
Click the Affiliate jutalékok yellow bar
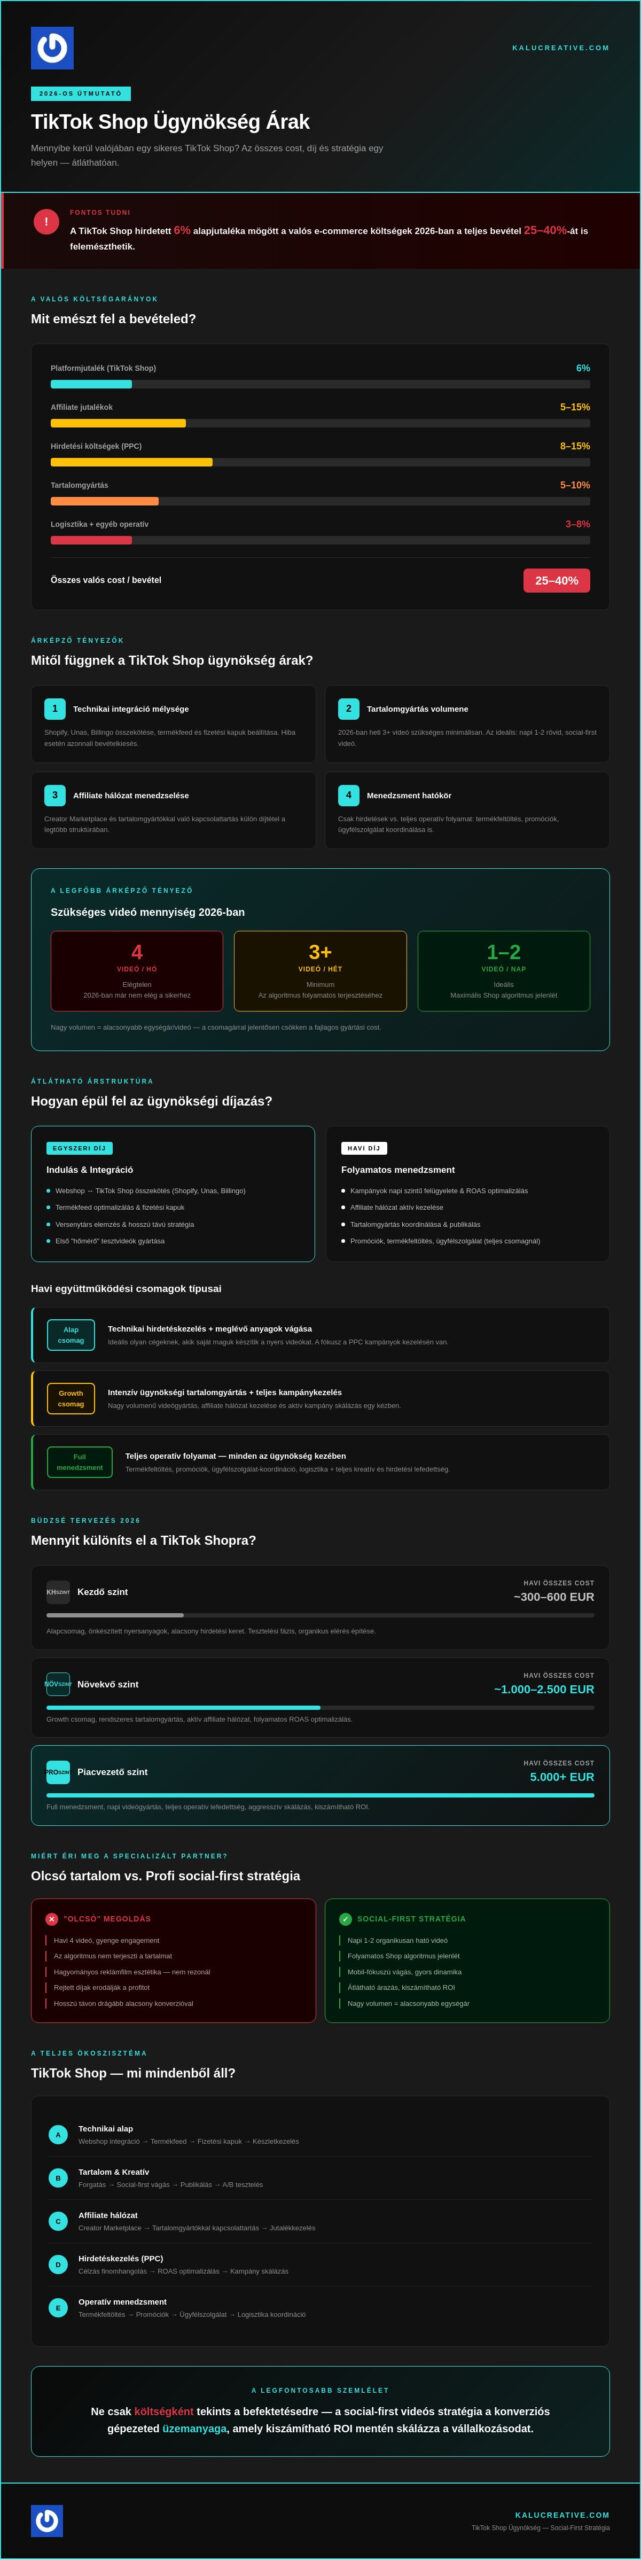(118, 423)
